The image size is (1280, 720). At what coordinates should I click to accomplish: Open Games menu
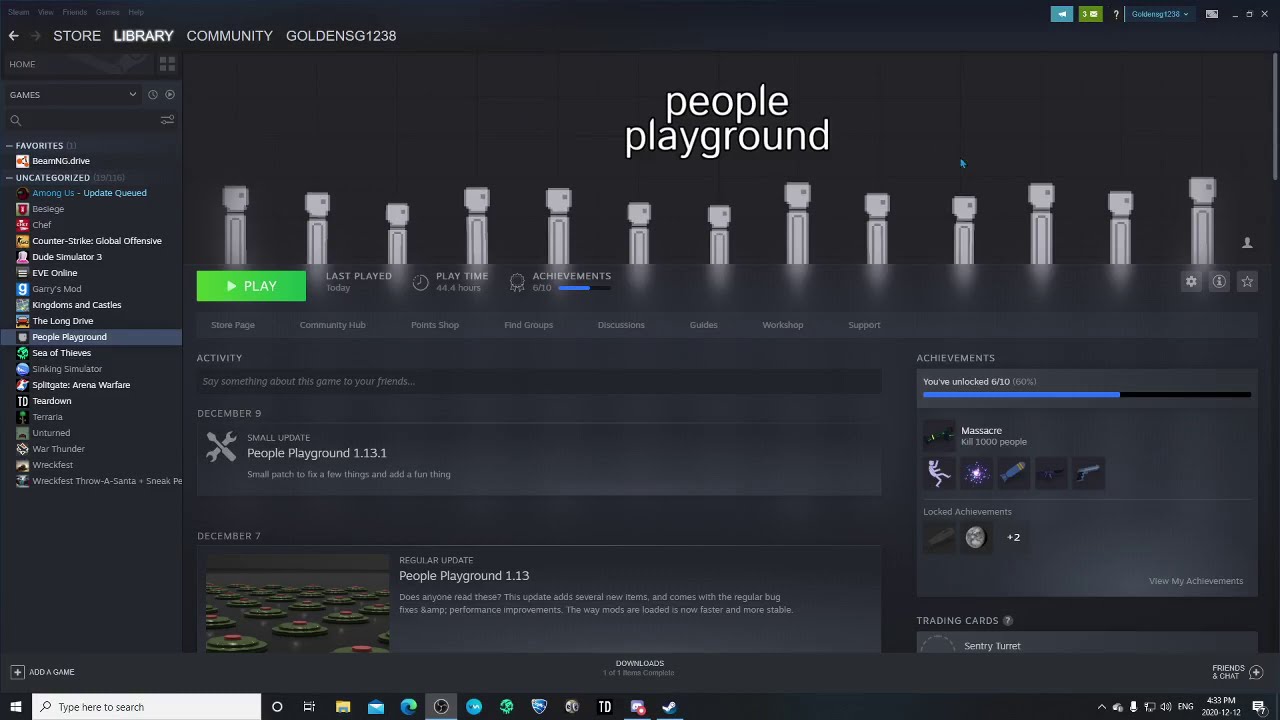pos(108,12)
